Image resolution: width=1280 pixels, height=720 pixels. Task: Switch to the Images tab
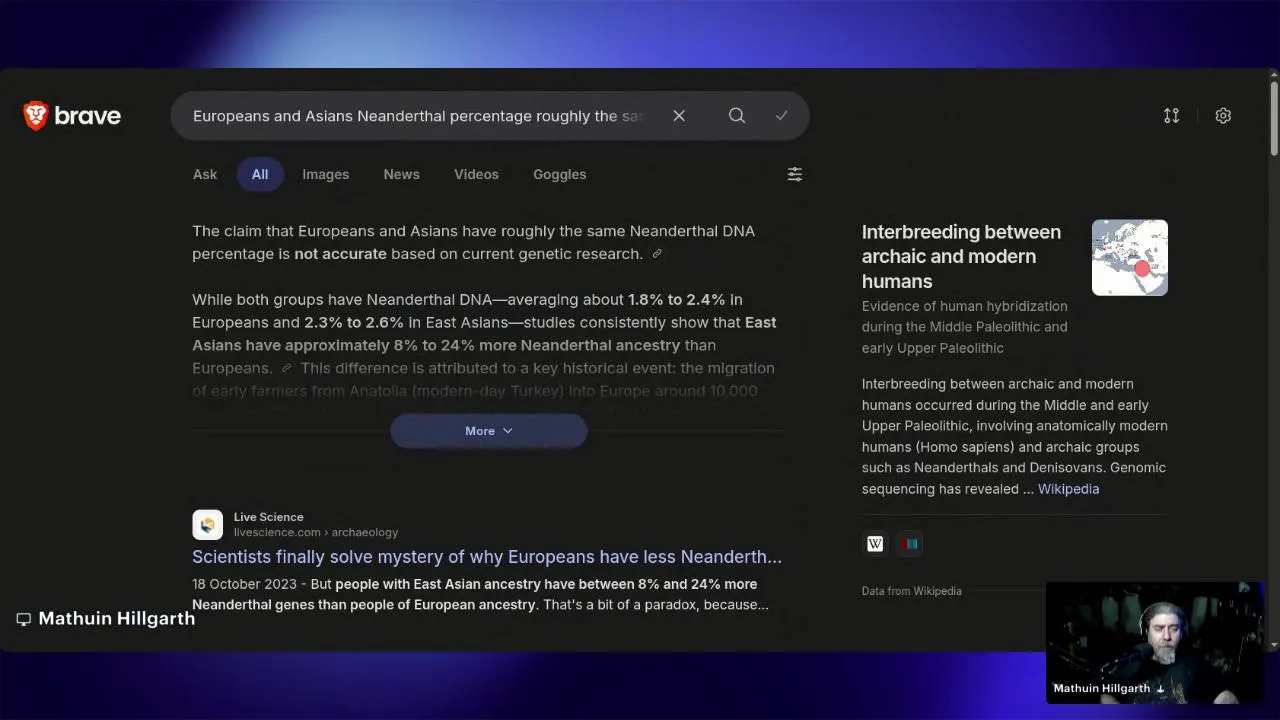click(326, 174)
